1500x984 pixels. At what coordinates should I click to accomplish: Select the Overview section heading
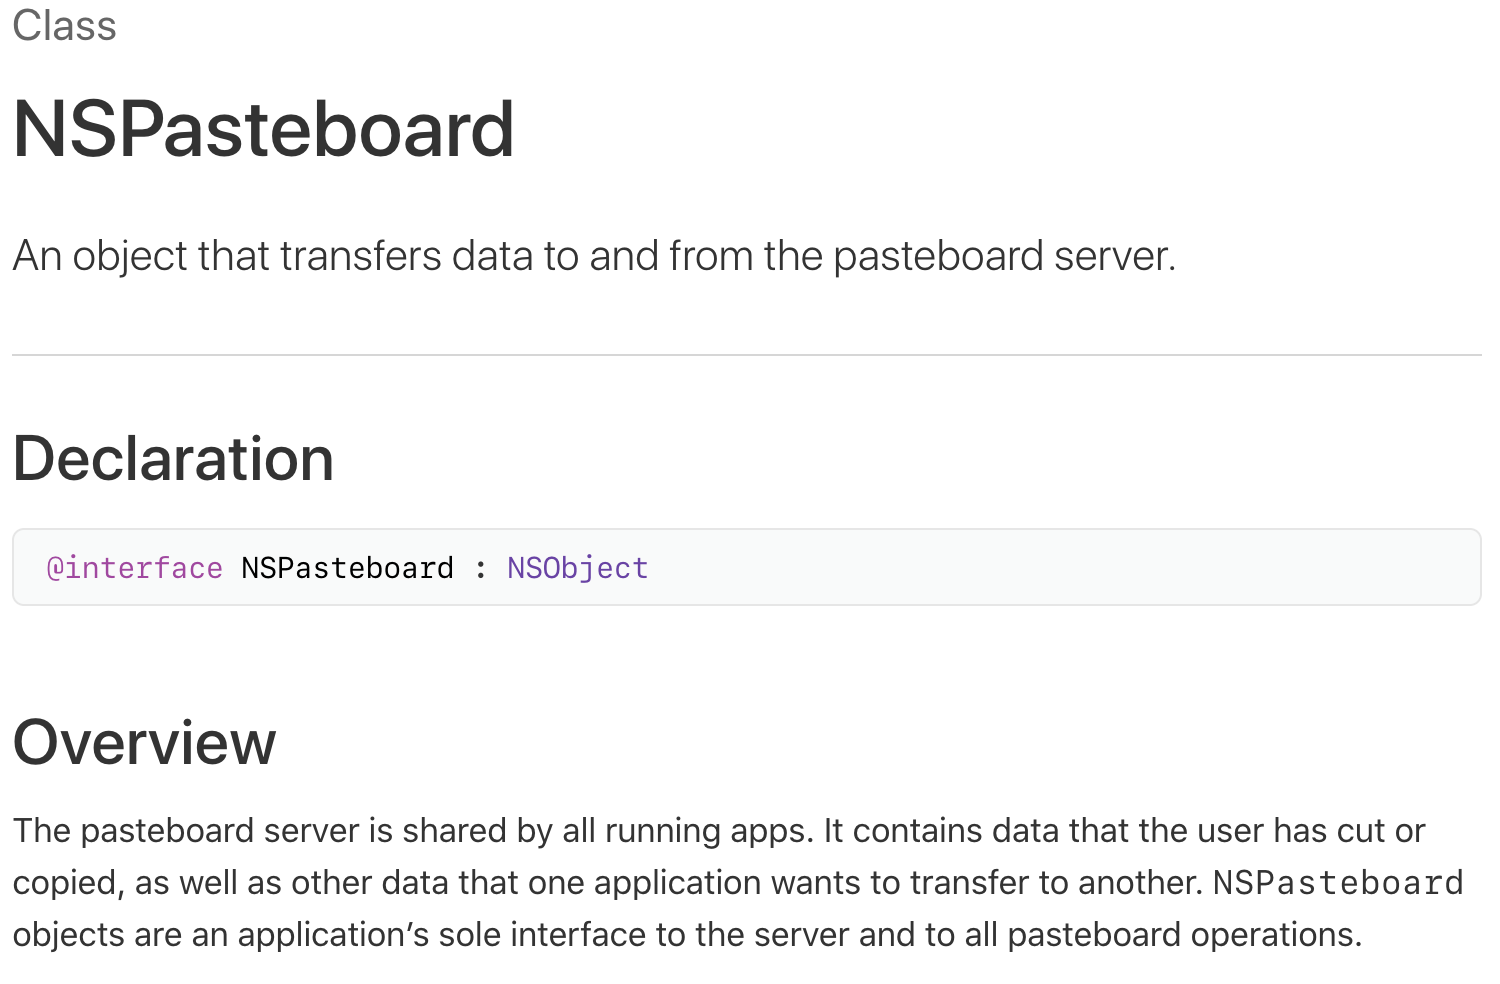pos(144,742)
